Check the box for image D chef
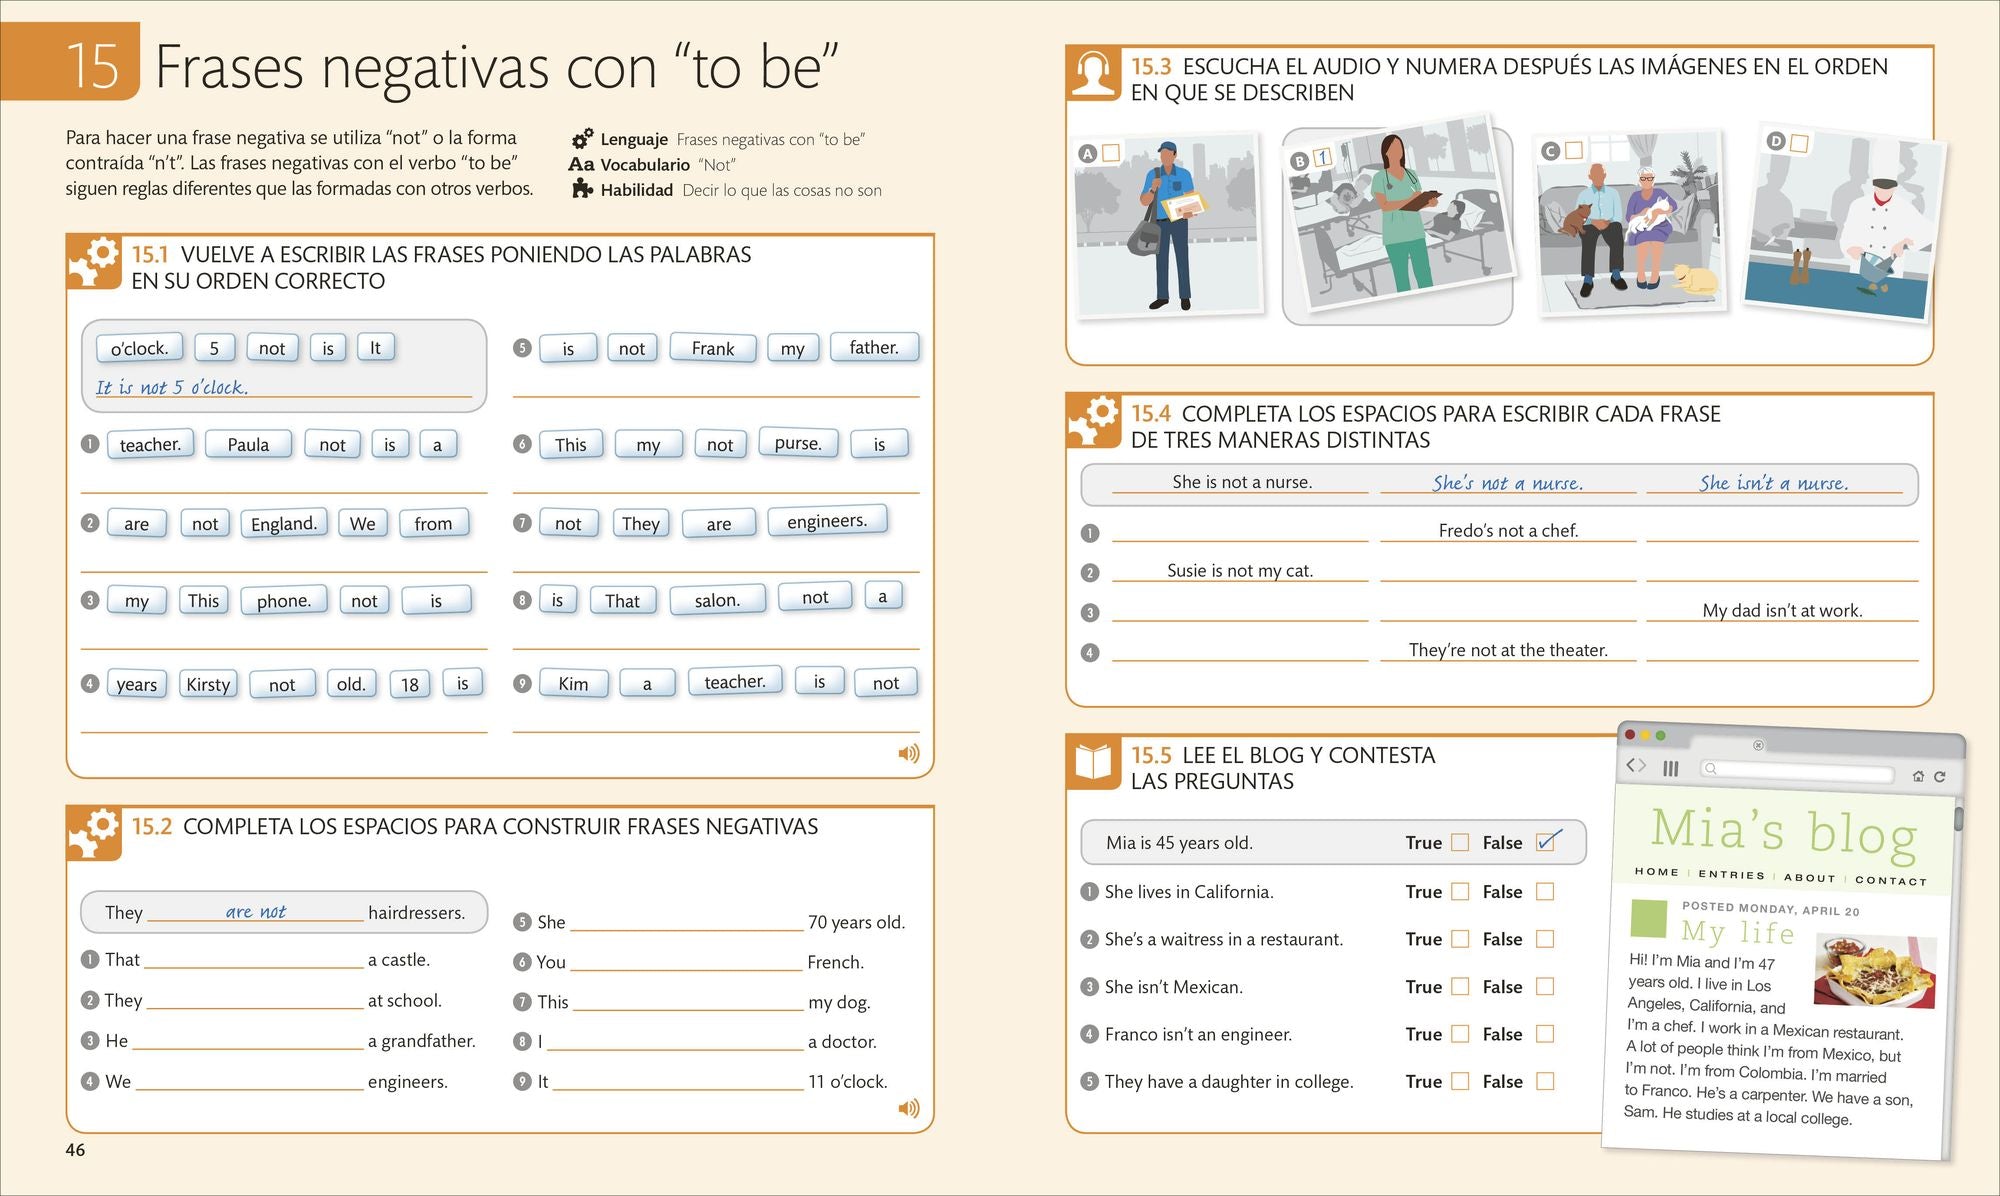Viewport: 2000px width, 1196px height. (x=1799, y=143)
